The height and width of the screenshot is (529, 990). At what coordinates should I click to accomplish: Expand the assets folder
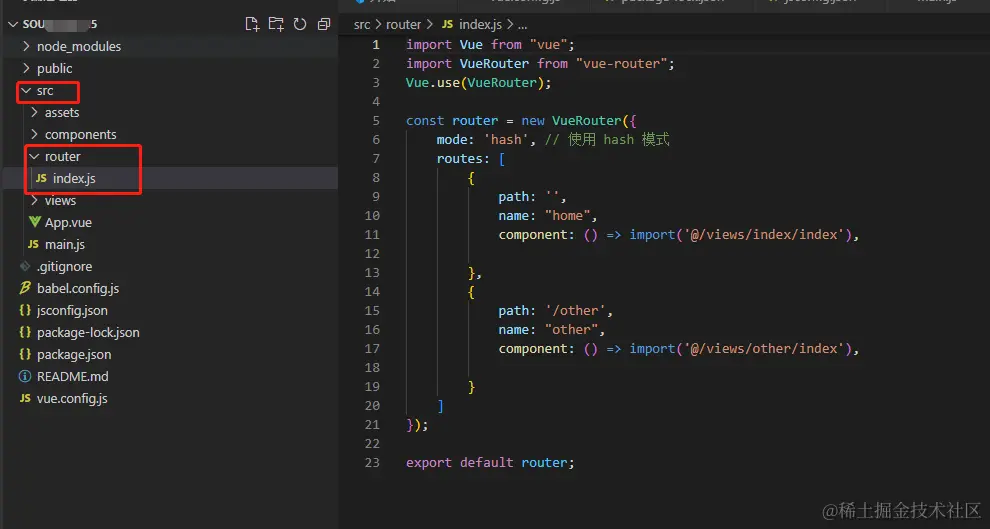coord(34,112)
